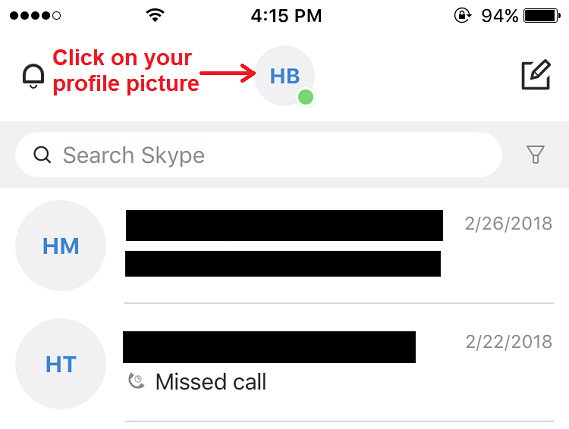
Task: Select the redacted HT chat name
Action: (x=269, y=347)
